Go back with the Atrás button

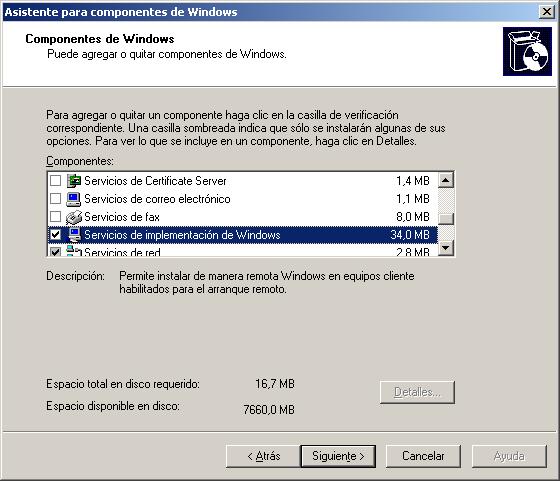pos(264,456)
